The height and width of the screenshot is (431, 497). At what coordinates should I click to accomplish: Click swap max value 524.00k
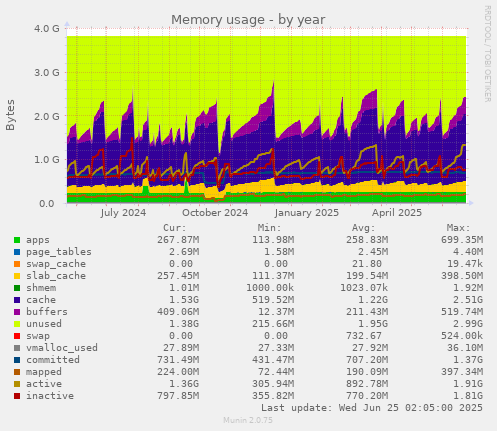tap(462, 336)
